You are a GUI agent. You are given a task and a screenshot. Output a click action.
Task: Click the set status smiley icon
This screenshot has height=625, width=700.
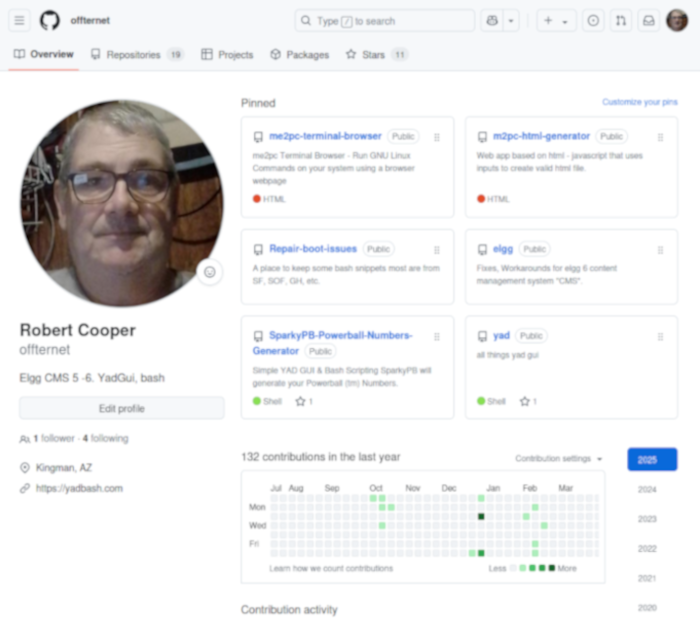coord(210,272)
